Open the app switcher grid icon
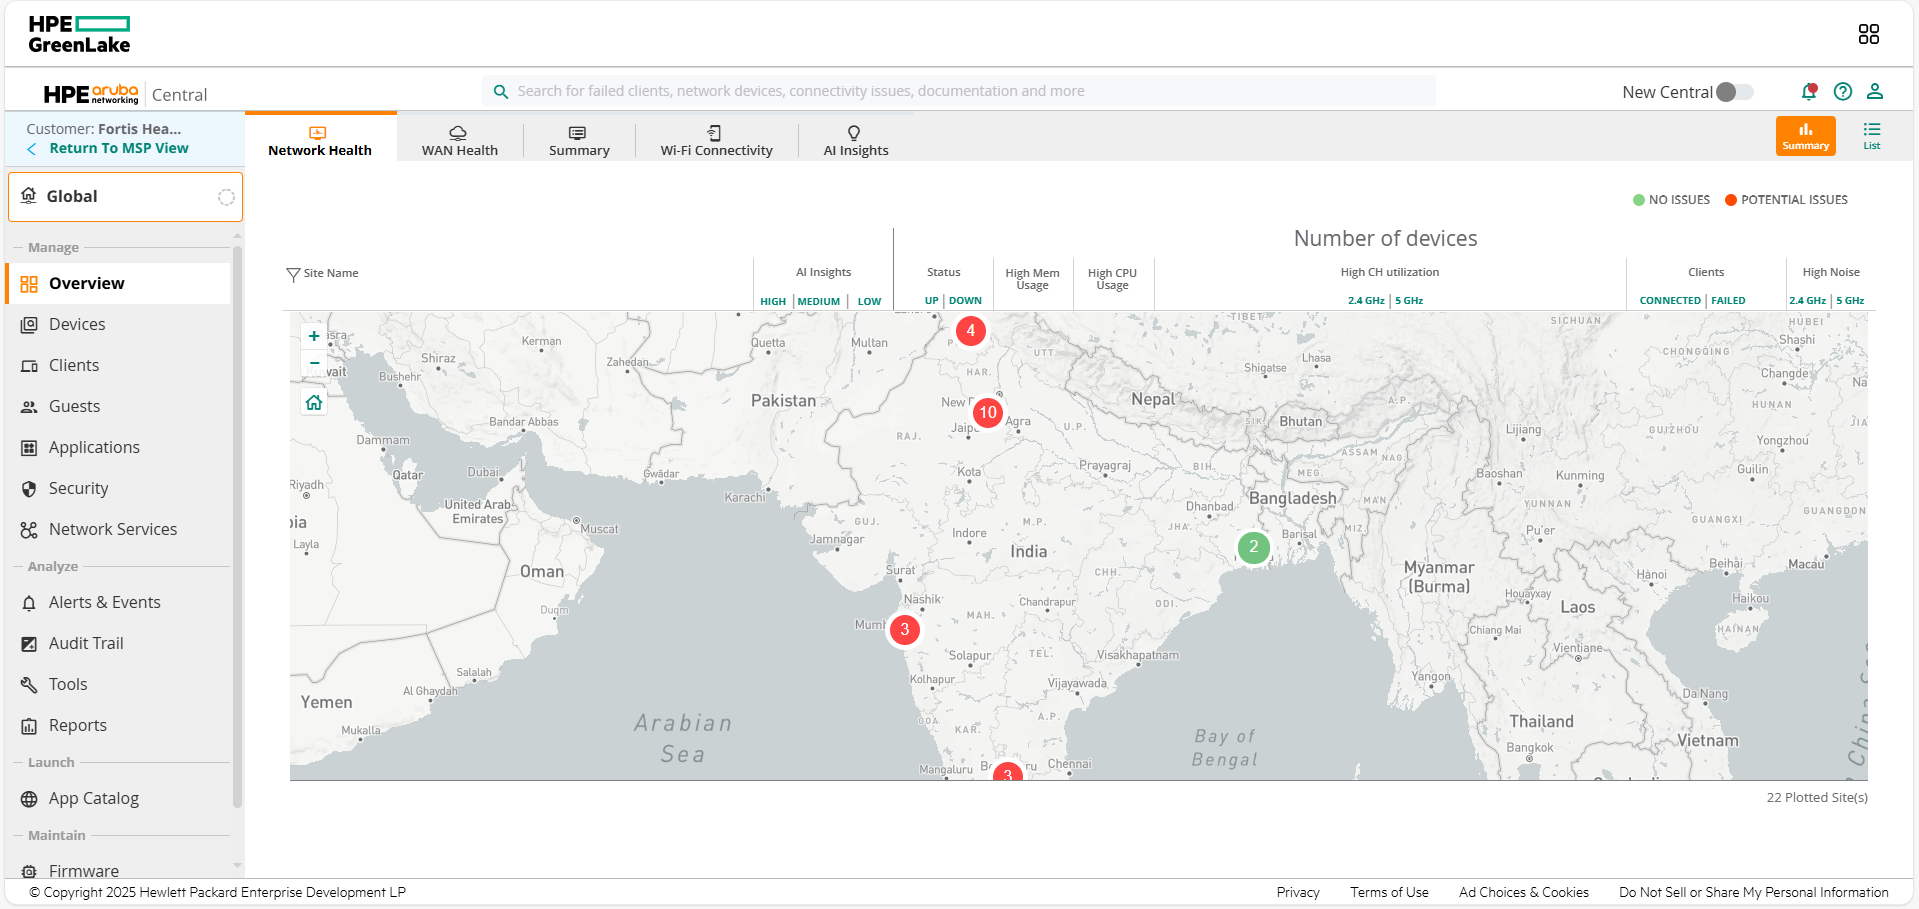Image resolution: width=1919 pixels, height=909 pixels. [x=1868, y=34]
